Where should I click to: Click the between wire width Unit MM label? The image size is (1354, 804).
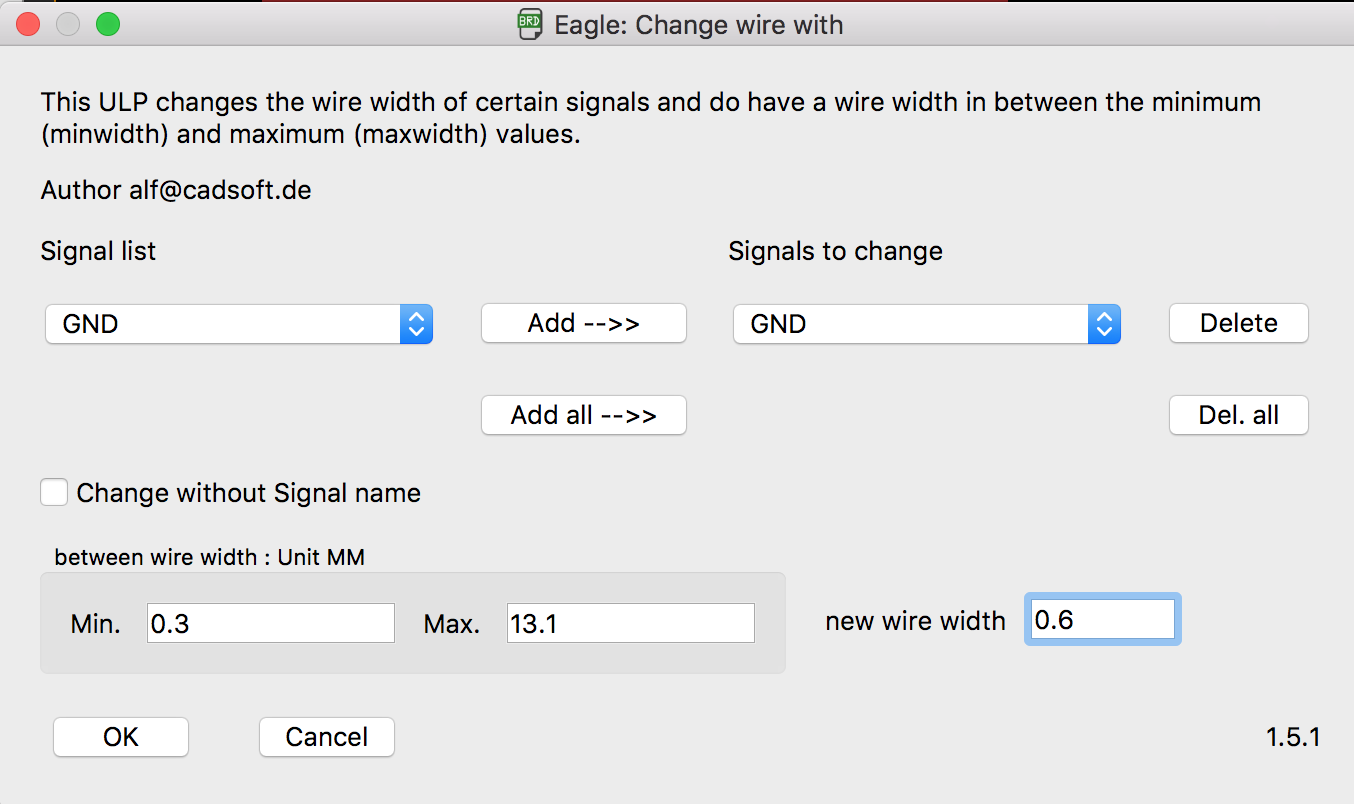209,557
